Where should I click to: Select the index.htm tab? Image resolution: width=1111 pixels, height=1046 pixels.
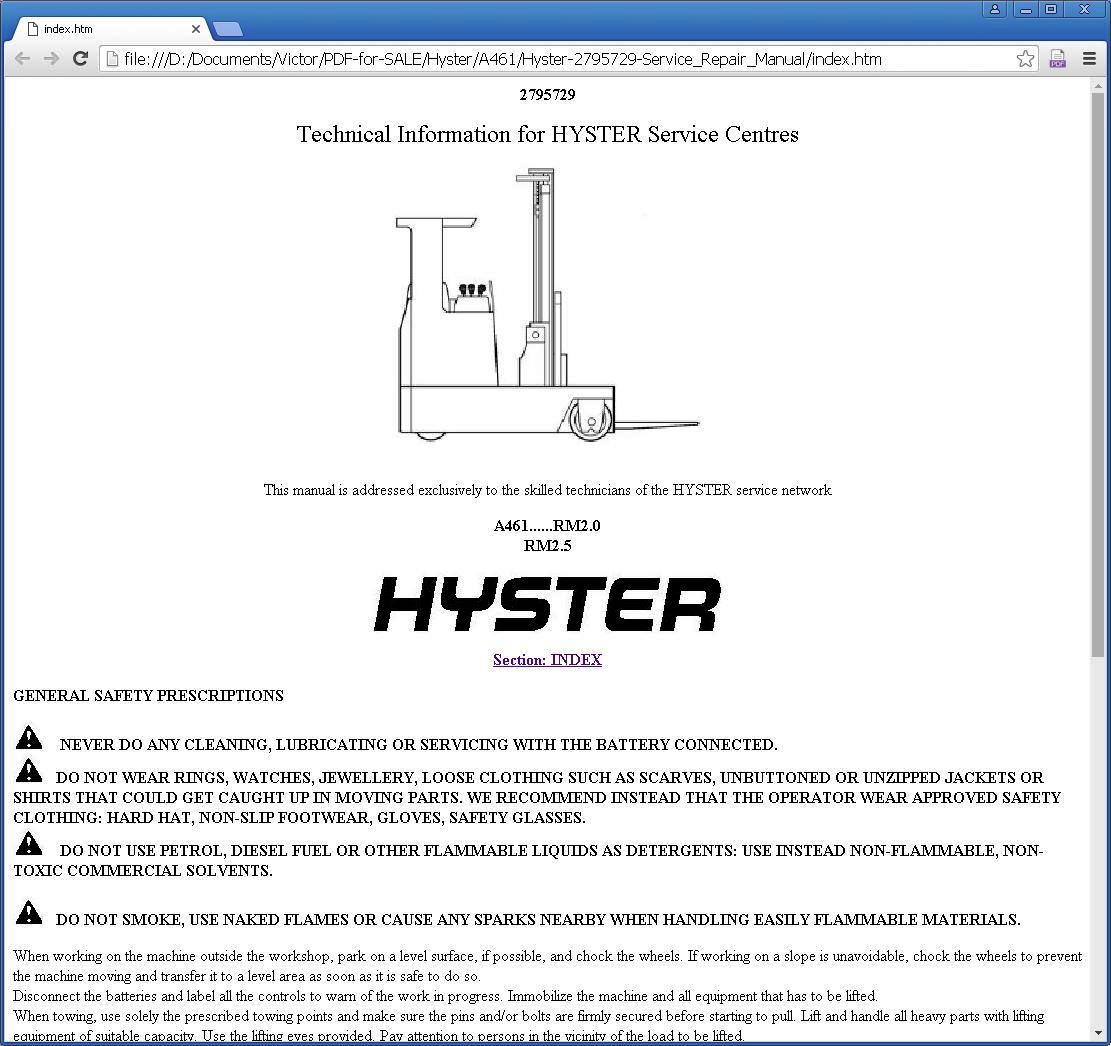(113, 29)
